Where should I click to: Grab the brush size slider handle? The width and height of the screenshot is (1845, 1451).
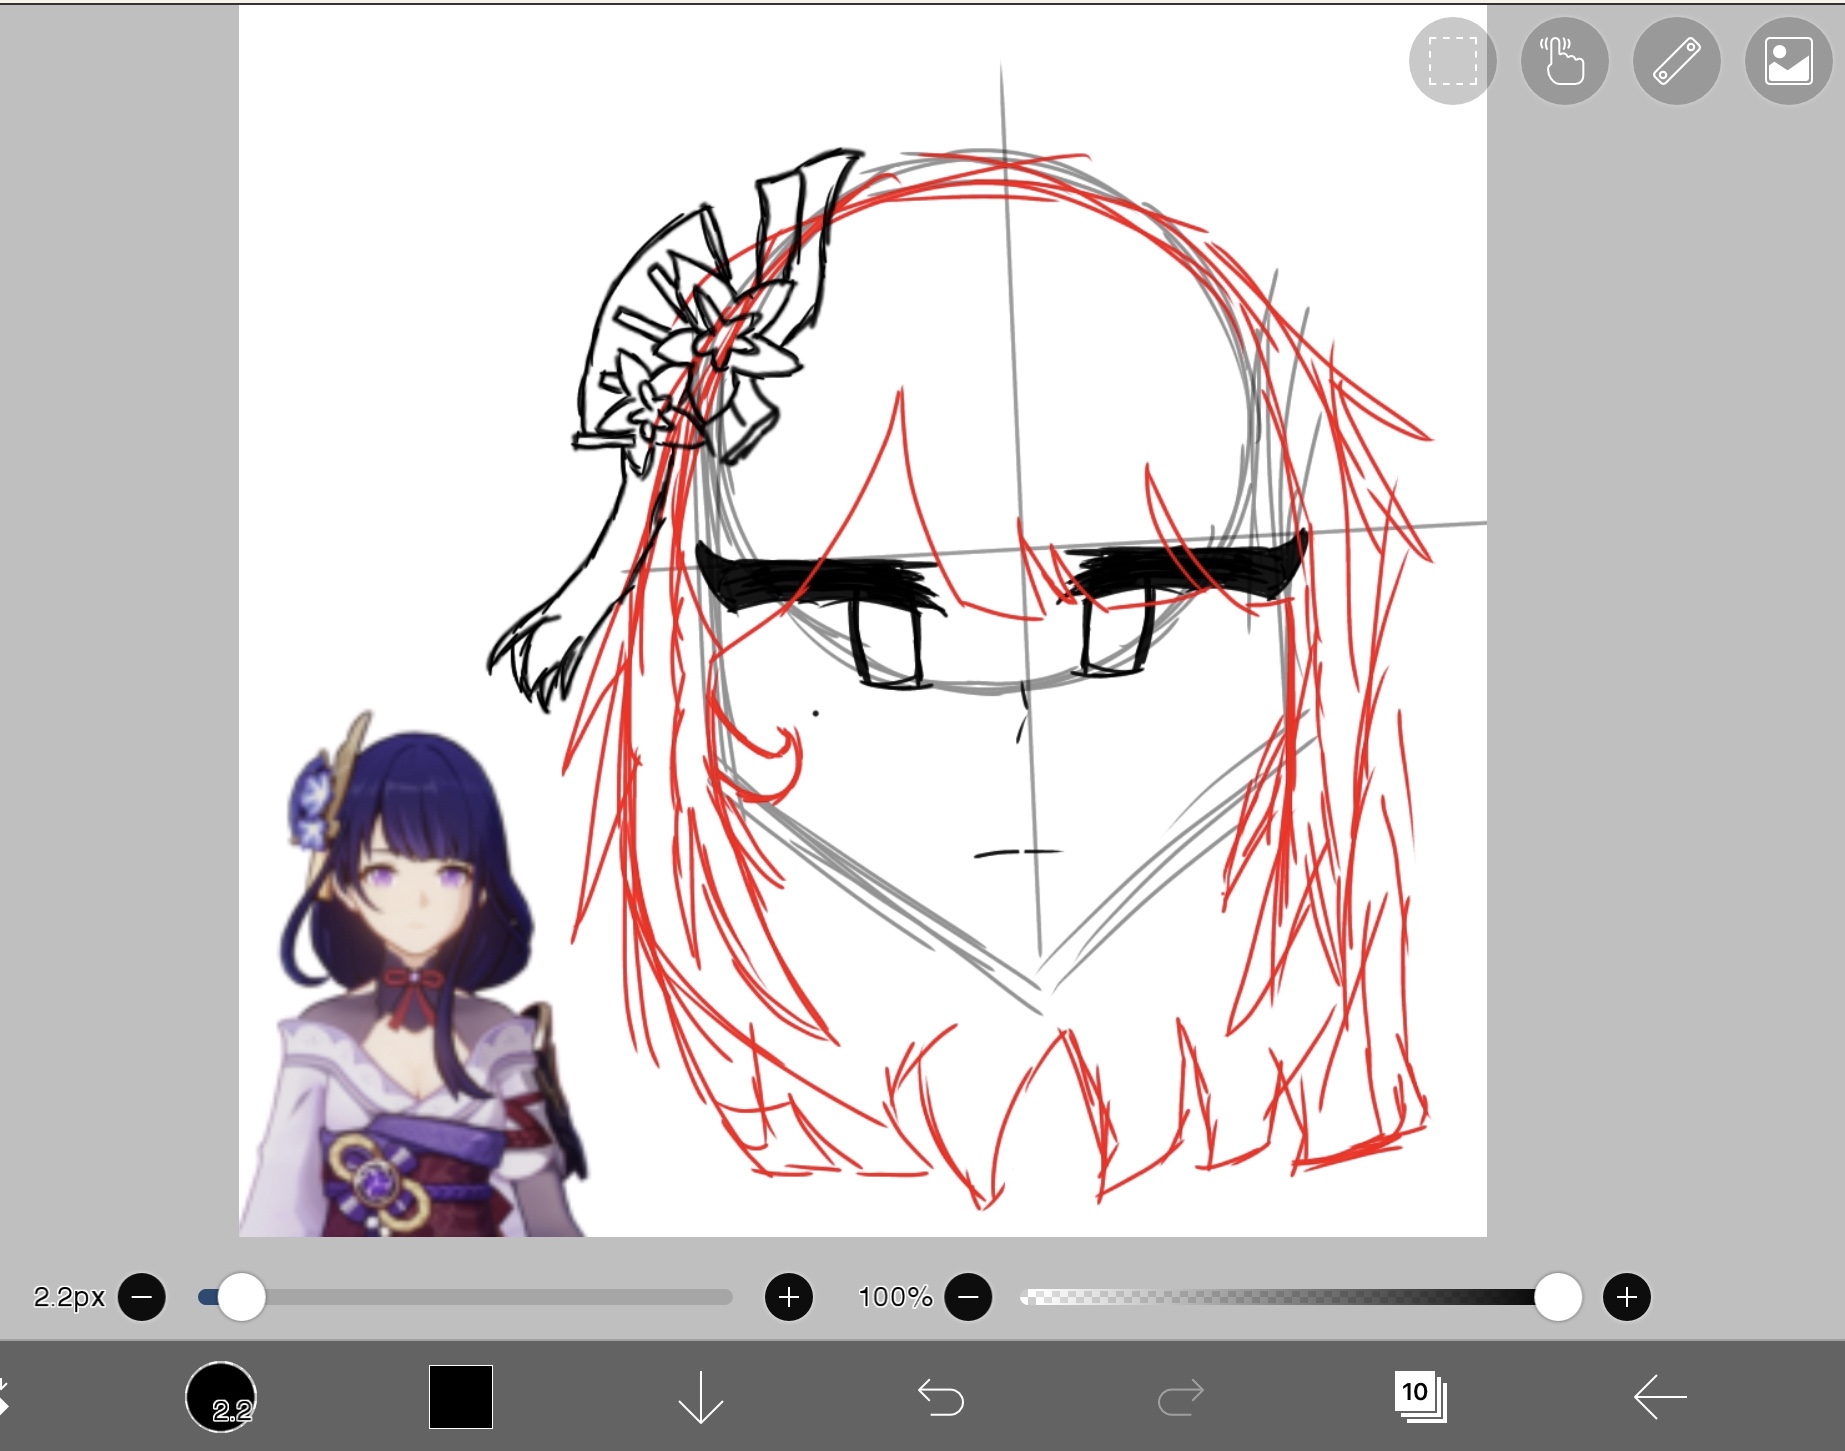coord(241,1297)
